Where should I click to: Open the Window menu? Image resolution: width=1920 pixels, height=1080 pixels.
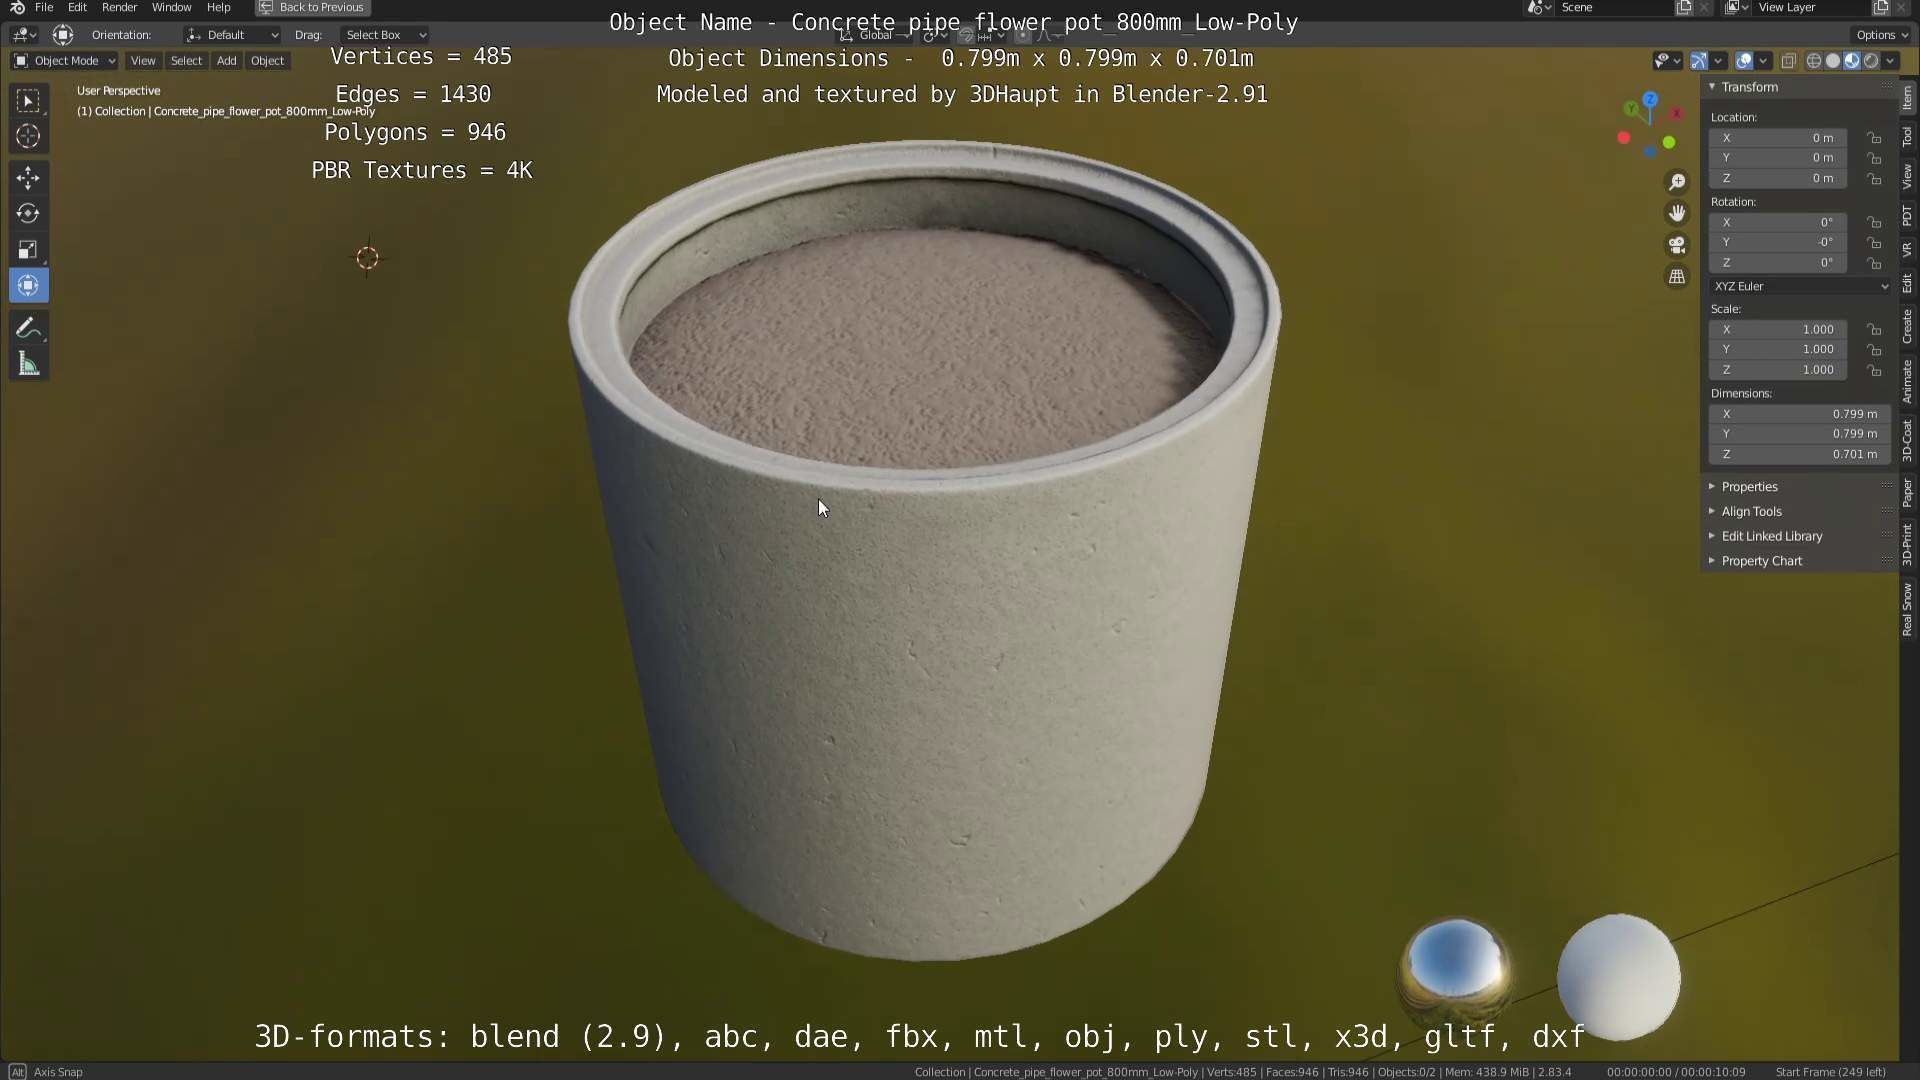(x=171, y=7)
